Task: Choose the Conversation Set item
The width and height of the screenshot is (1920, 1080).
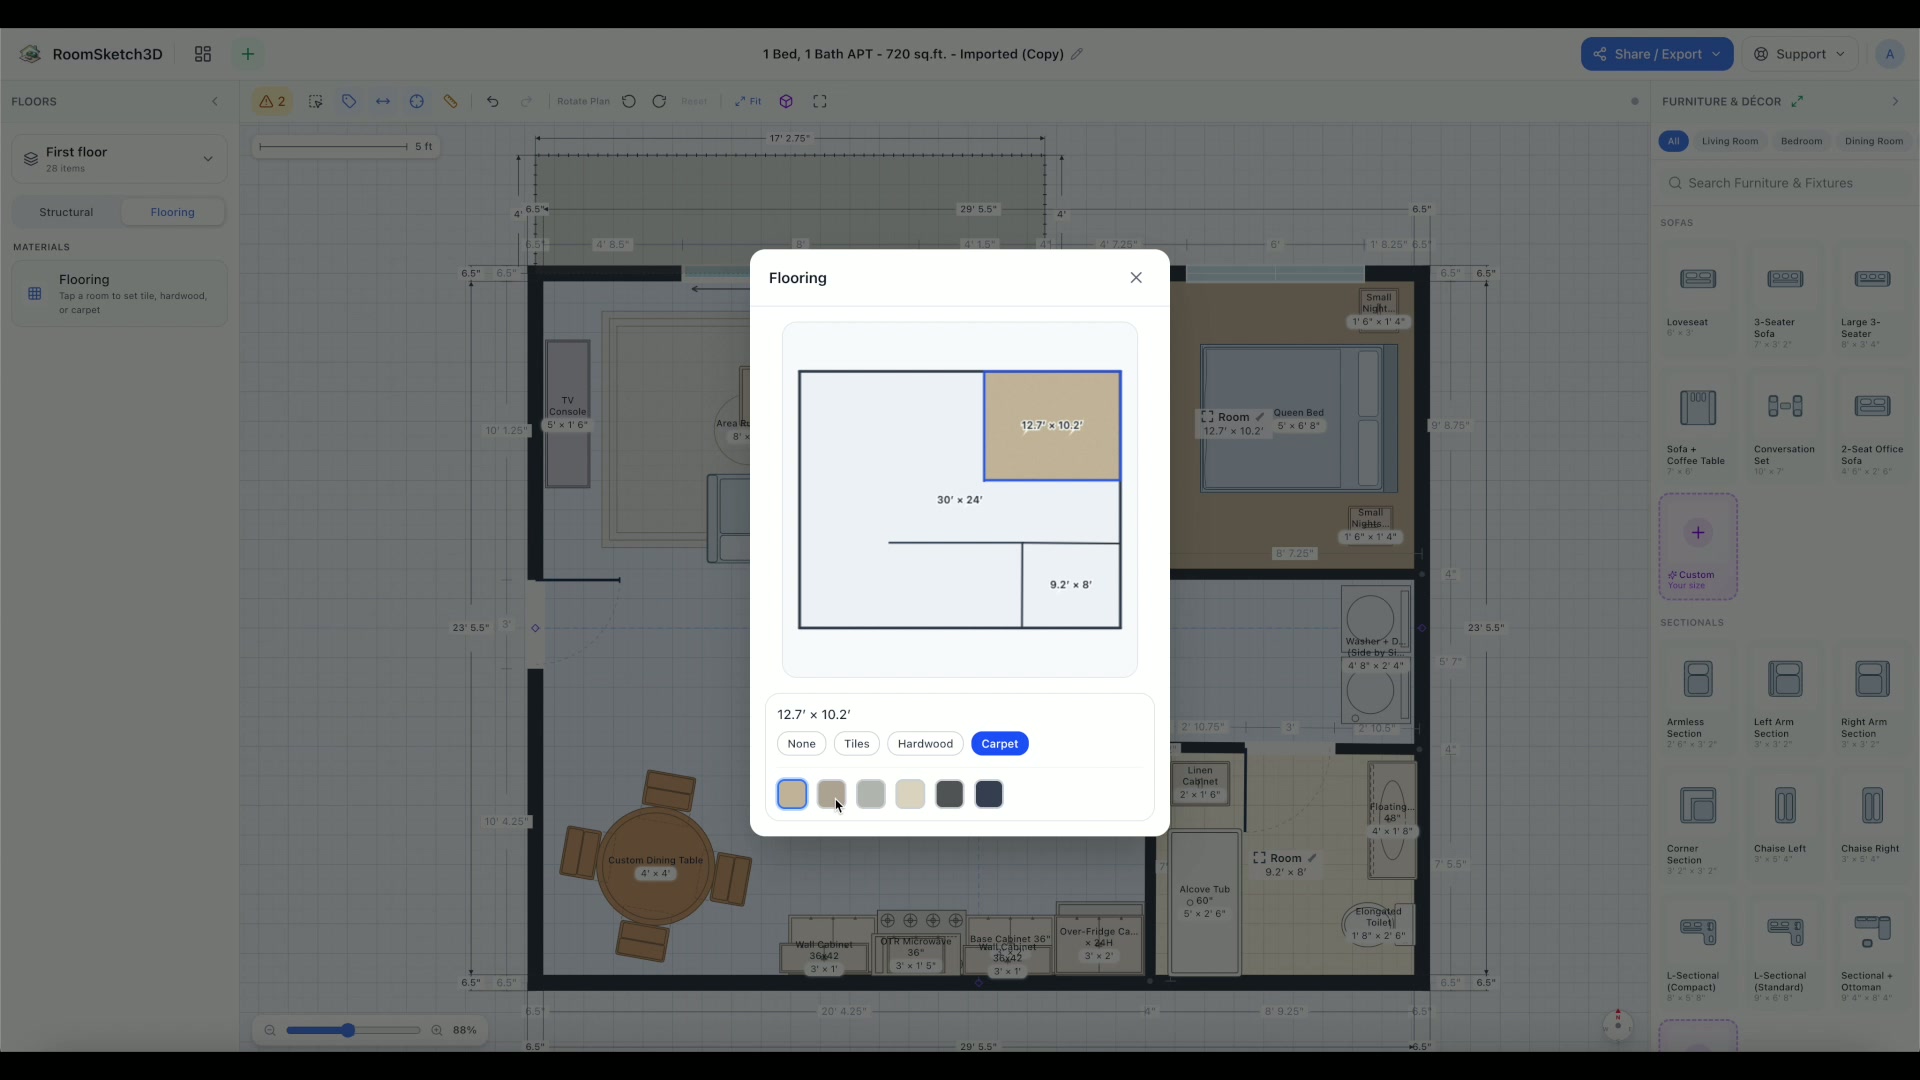Action: click(1785, 427)
